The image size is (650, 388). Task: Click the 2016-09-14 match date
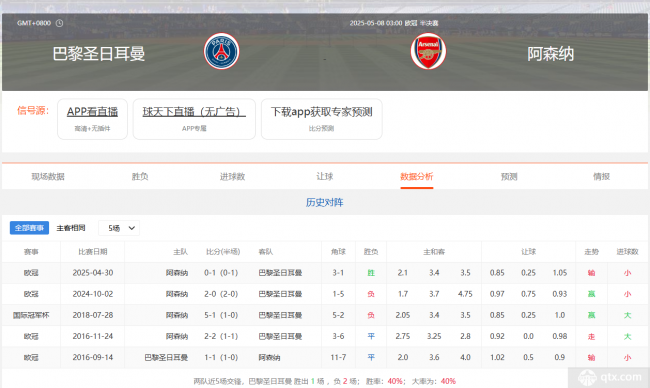(x=93, y=357)
